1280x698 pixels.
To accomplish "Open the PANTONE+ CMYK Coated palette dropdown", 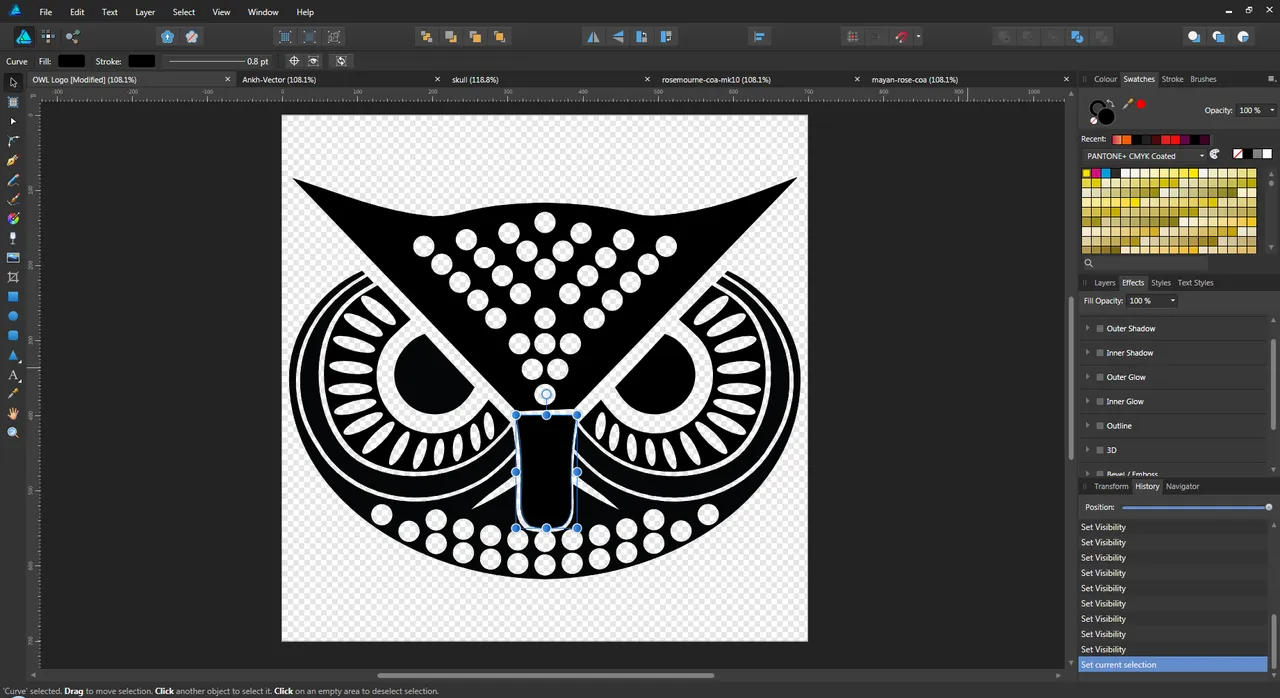I will (1145, 156).
